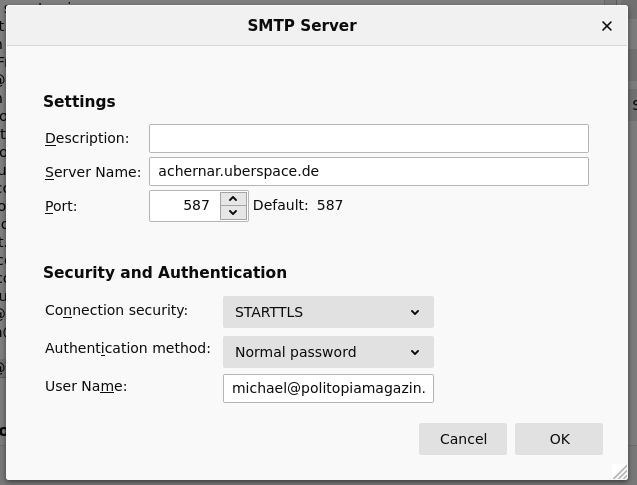Confirm settings with OK button
Viewport: 637px width, 485px height.
(x=559, y=439)
